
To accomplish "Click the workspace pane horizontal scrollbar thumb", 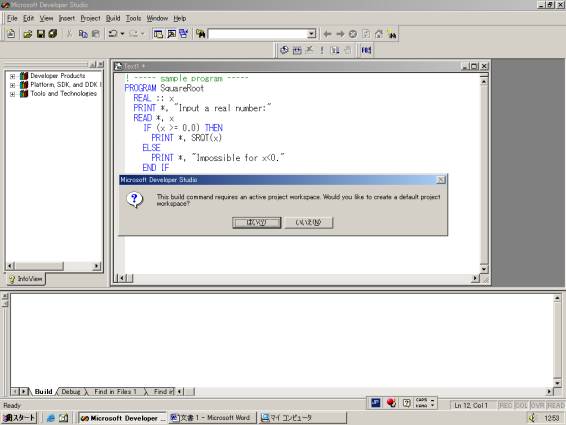I will coord(39,266).
